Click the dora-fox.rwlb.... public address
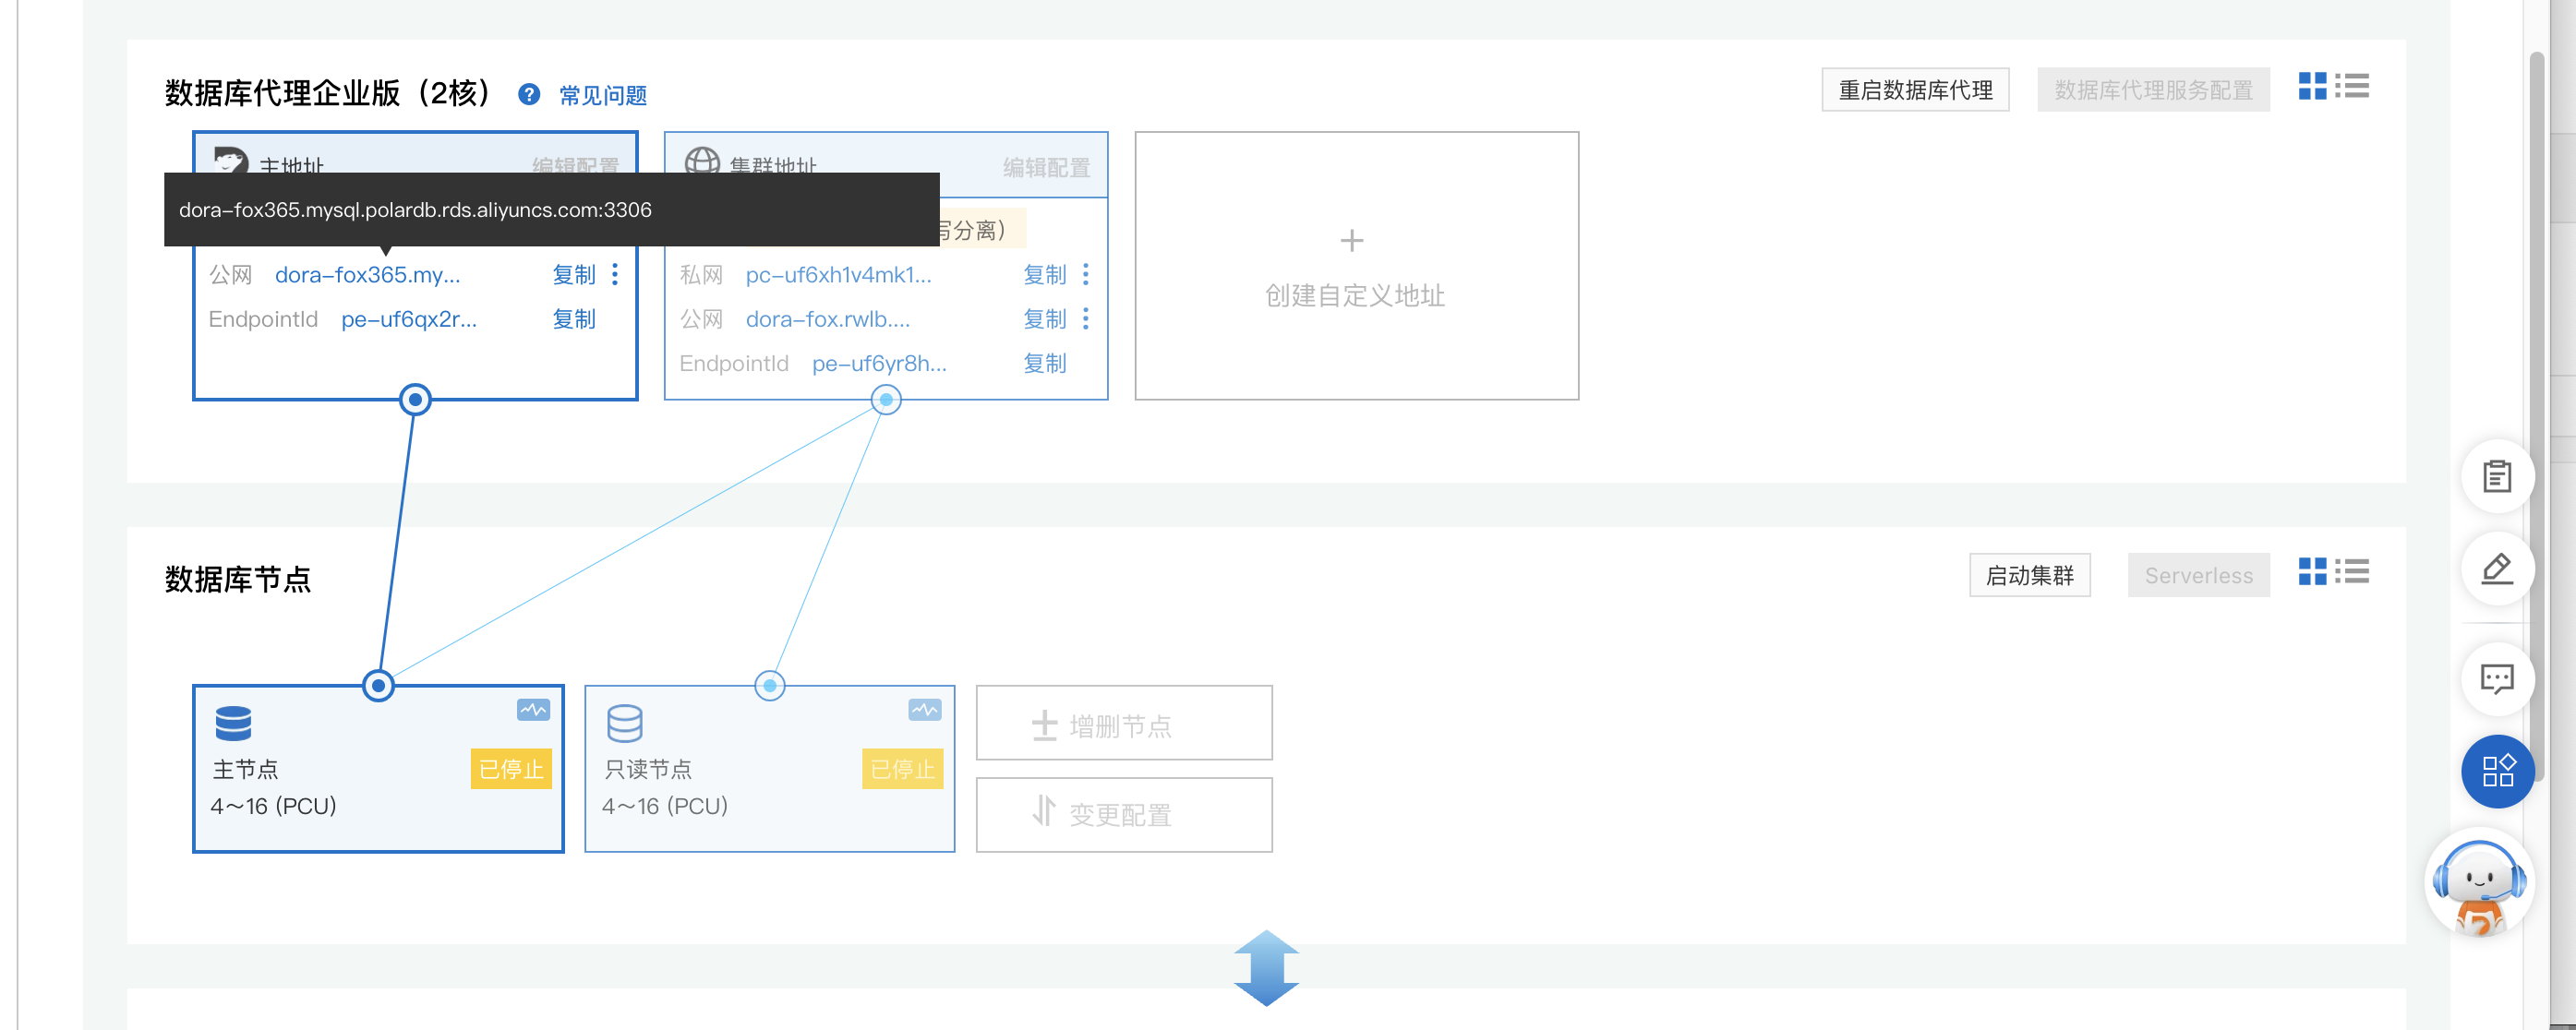Viewport: 2576px width, 1030px height. pyautogui.click(x=827, y=319)
